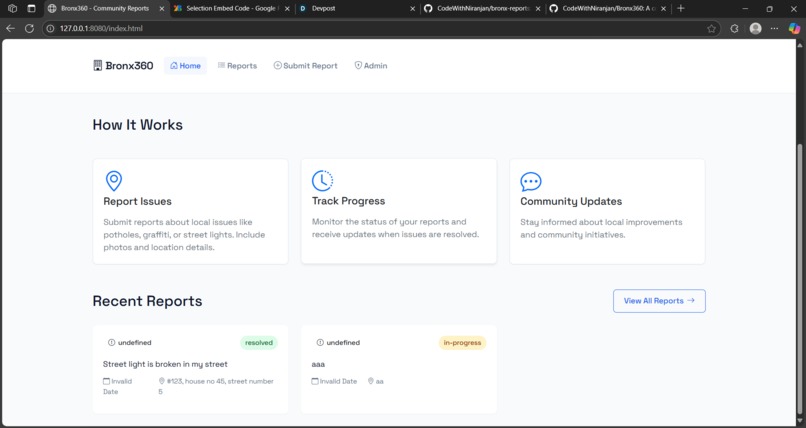Click the Report Issues location pin icon
Image resolution: width=806 pixels, height=428 pixels.
tap(114, 181)
